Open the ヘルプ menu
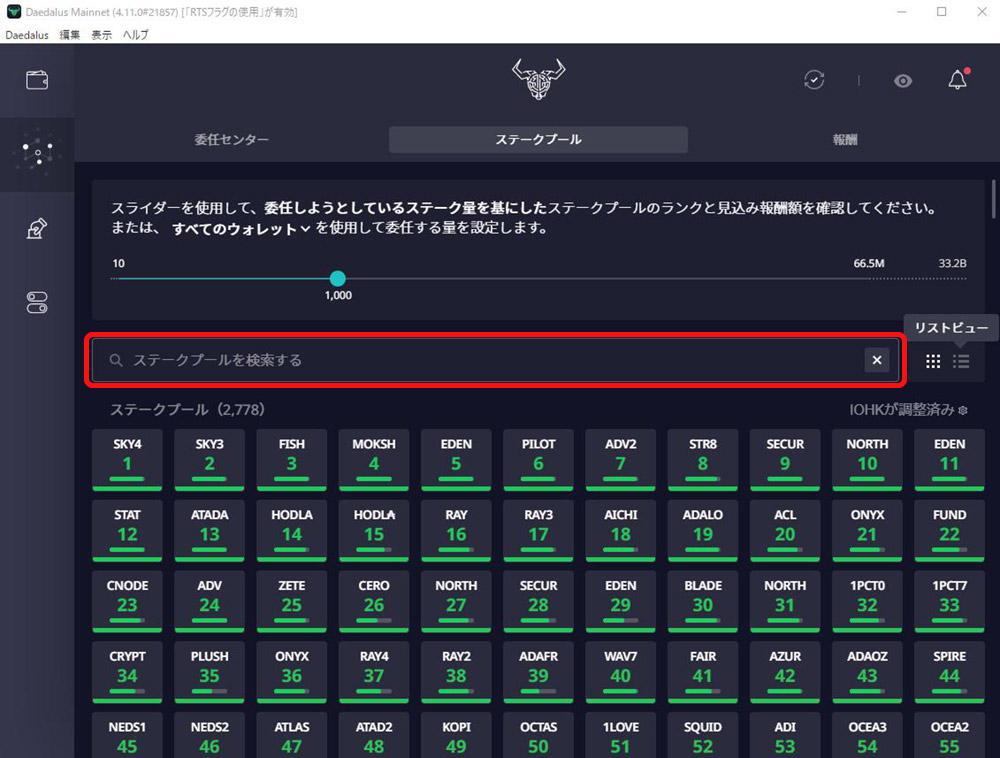This screenshot has height=758, width=1000. [135, 34]
